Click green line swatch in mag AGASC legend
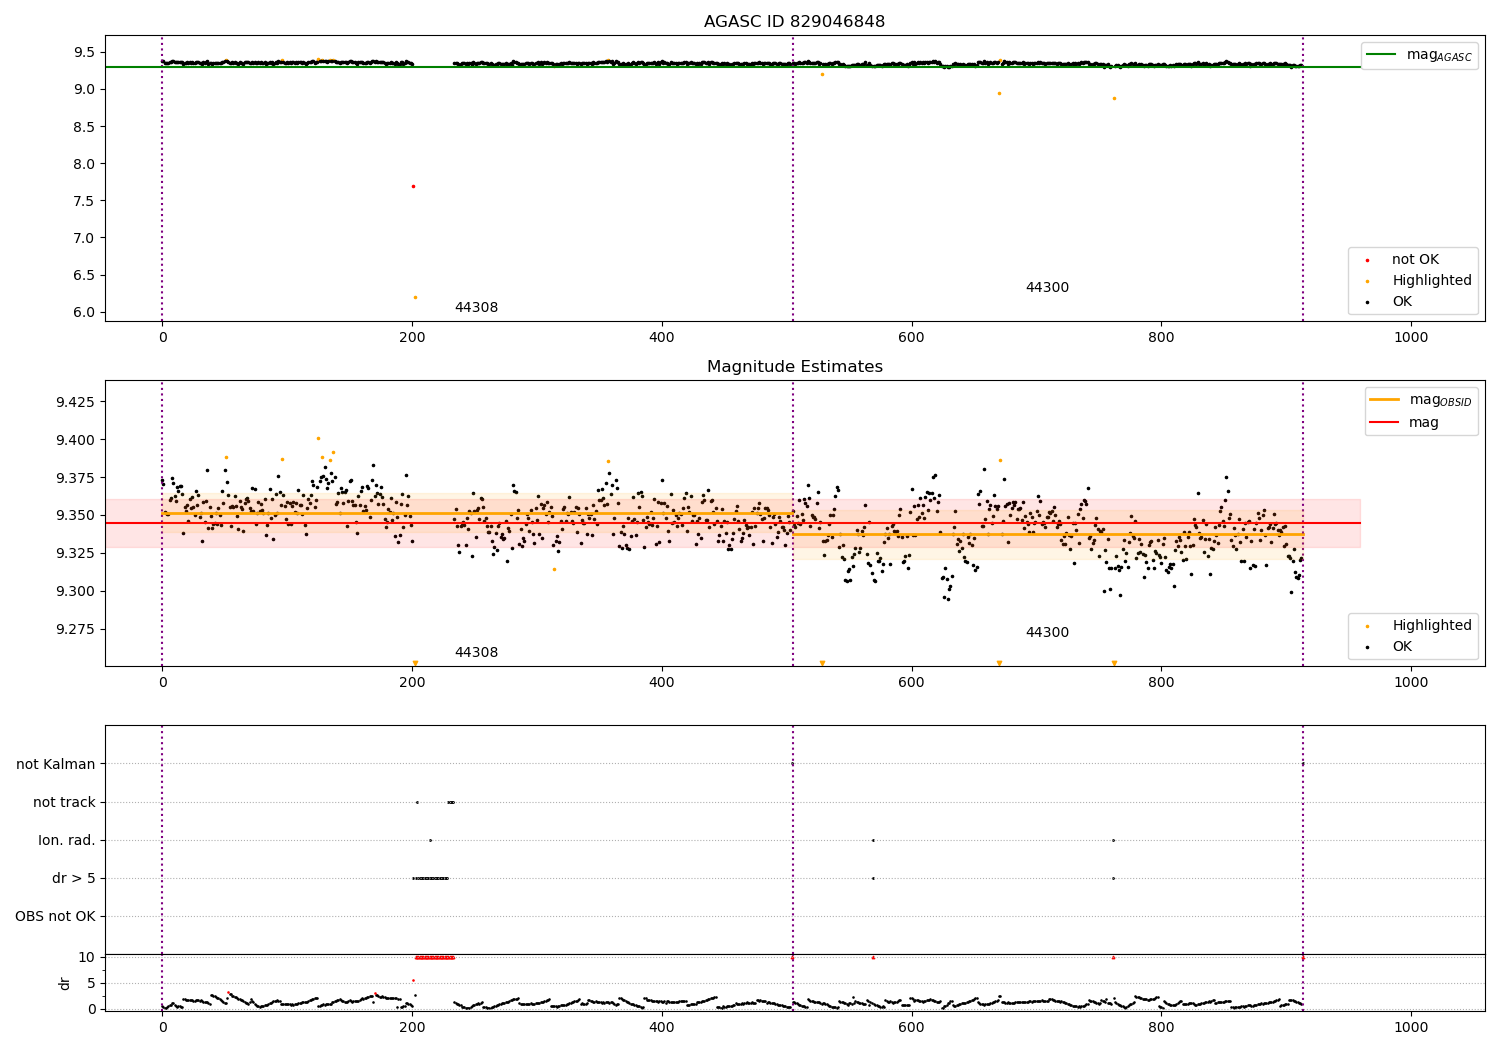1500x1050 pixels. pos(1382,55)
